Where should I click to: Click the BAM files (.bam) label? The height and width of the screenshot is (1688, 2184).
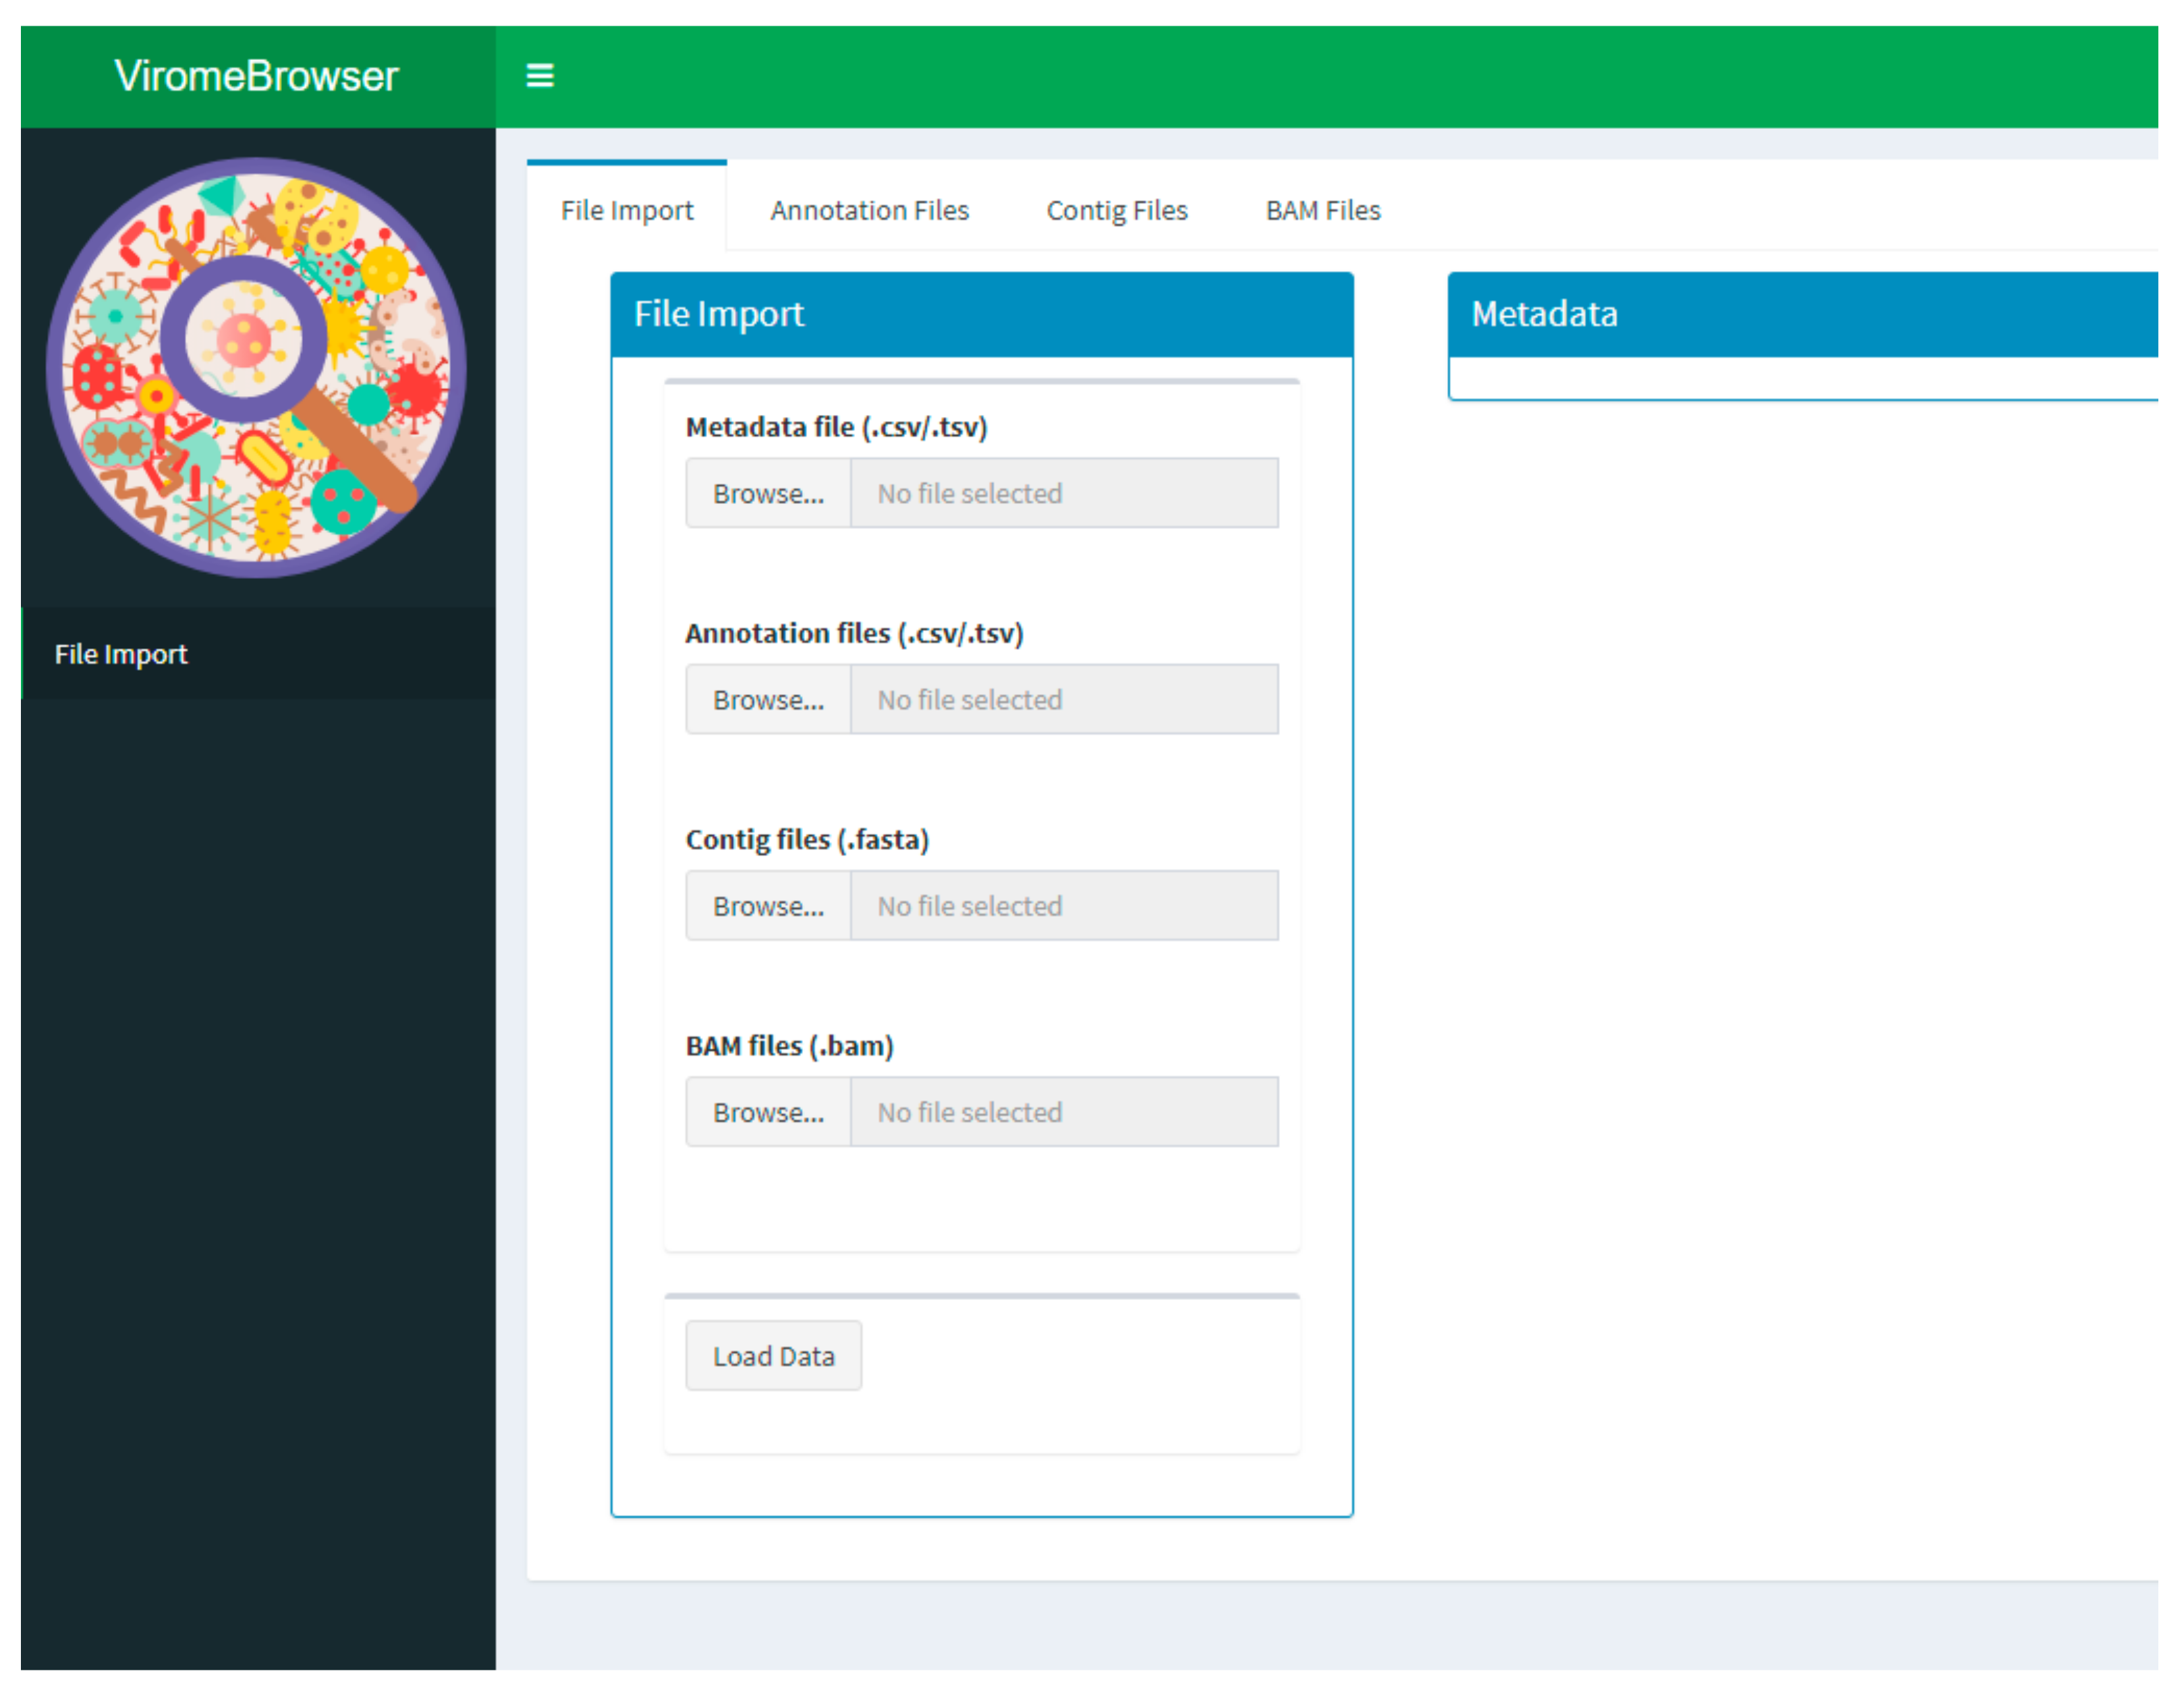click(x=789, y=1045)
